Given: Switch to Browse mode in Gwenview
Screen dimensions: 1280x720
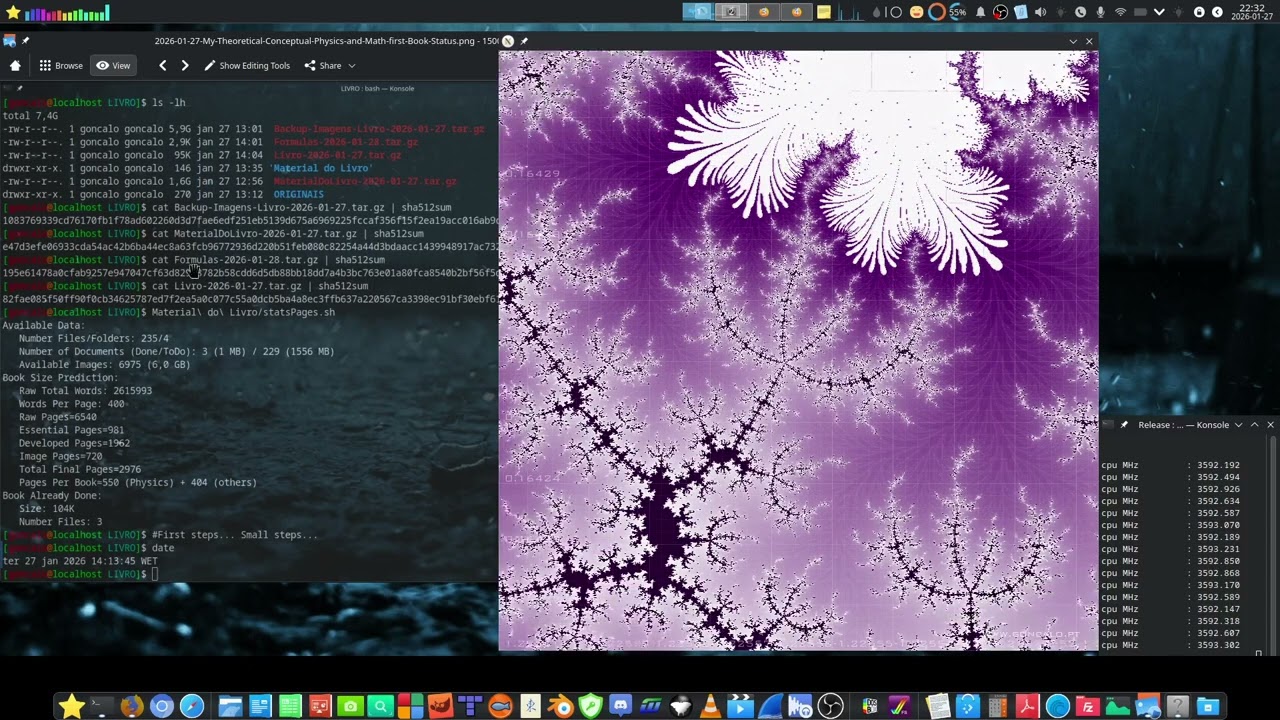Looking at the screenshot, I should coord(61,66).
